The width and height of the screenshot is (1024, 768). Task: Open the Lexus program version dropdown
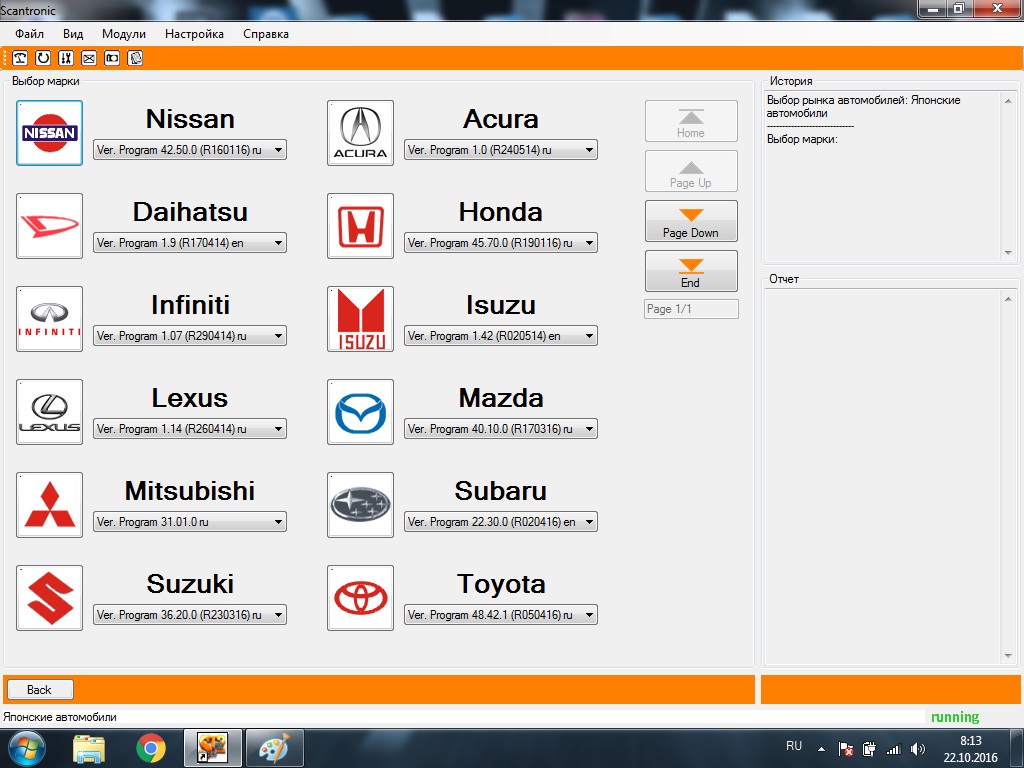click(190, 429)
